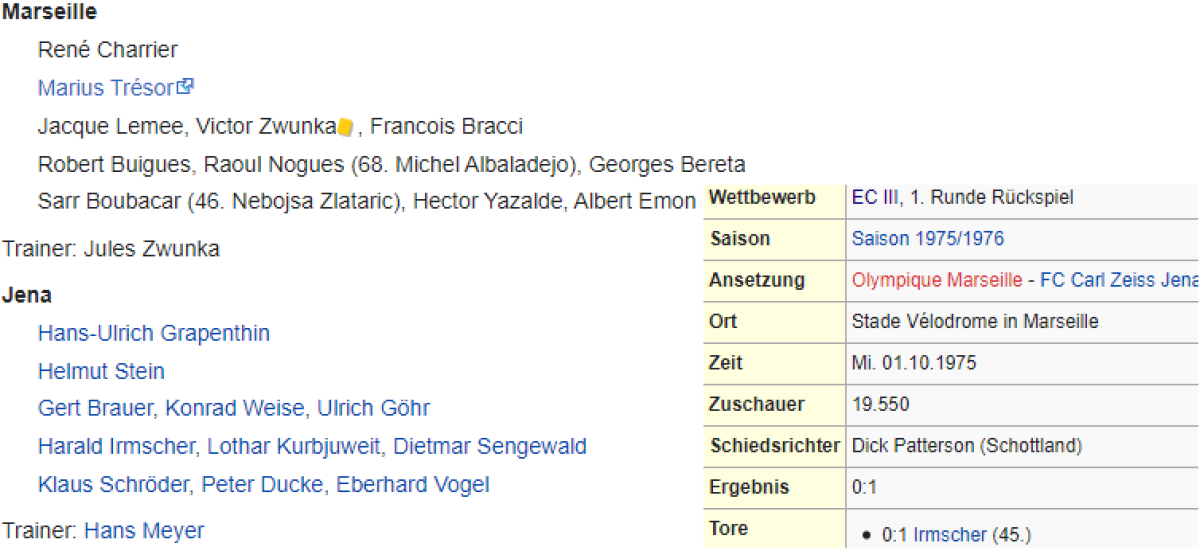Screen dimensions: 1200x551
Task: Click Harald Irmscher in the Jena lineup
Action: (x=116, y=446)
